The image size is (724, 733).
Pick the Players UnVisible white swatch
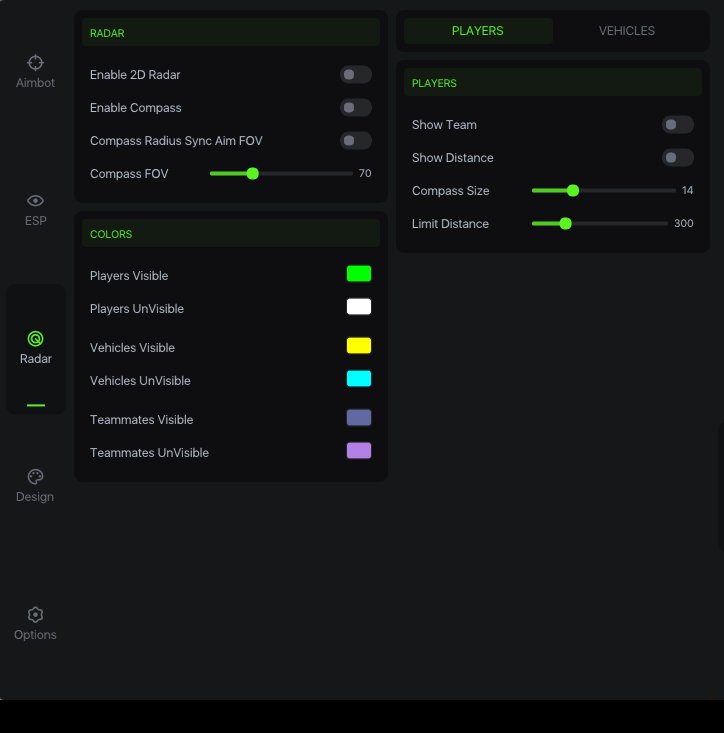pyautogui.click(x=359, y=307)
